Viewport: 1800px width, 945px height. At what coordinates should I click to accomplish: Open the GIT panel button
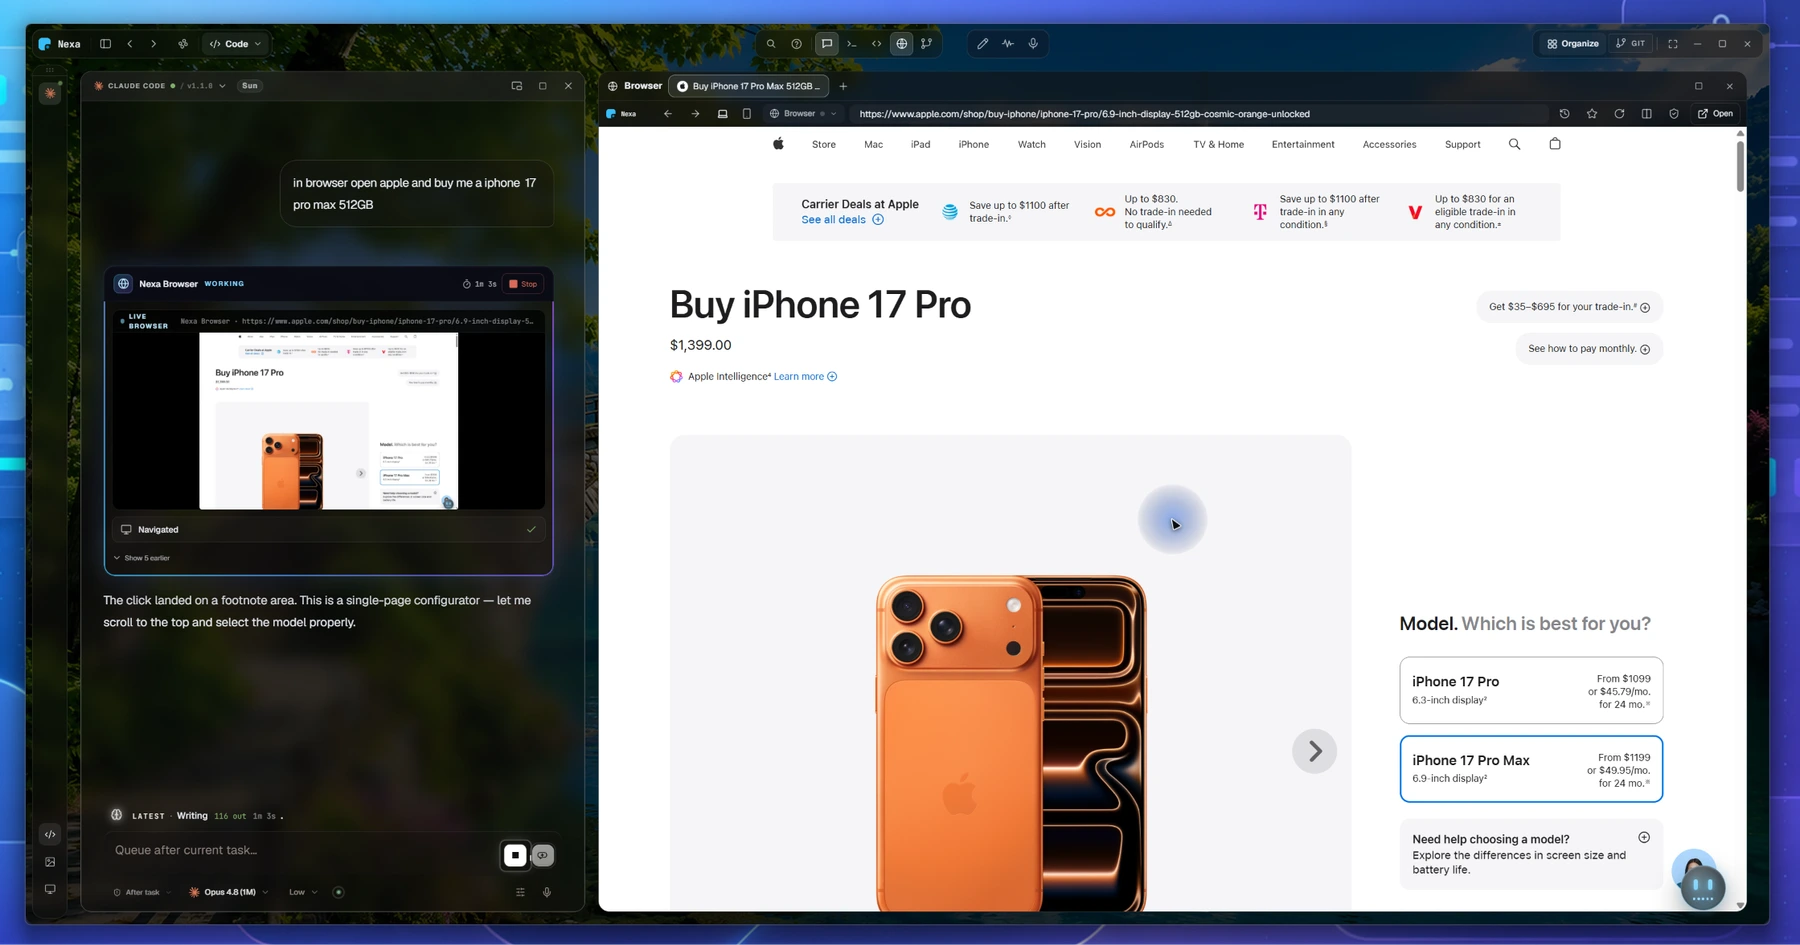click(1631, 44)
